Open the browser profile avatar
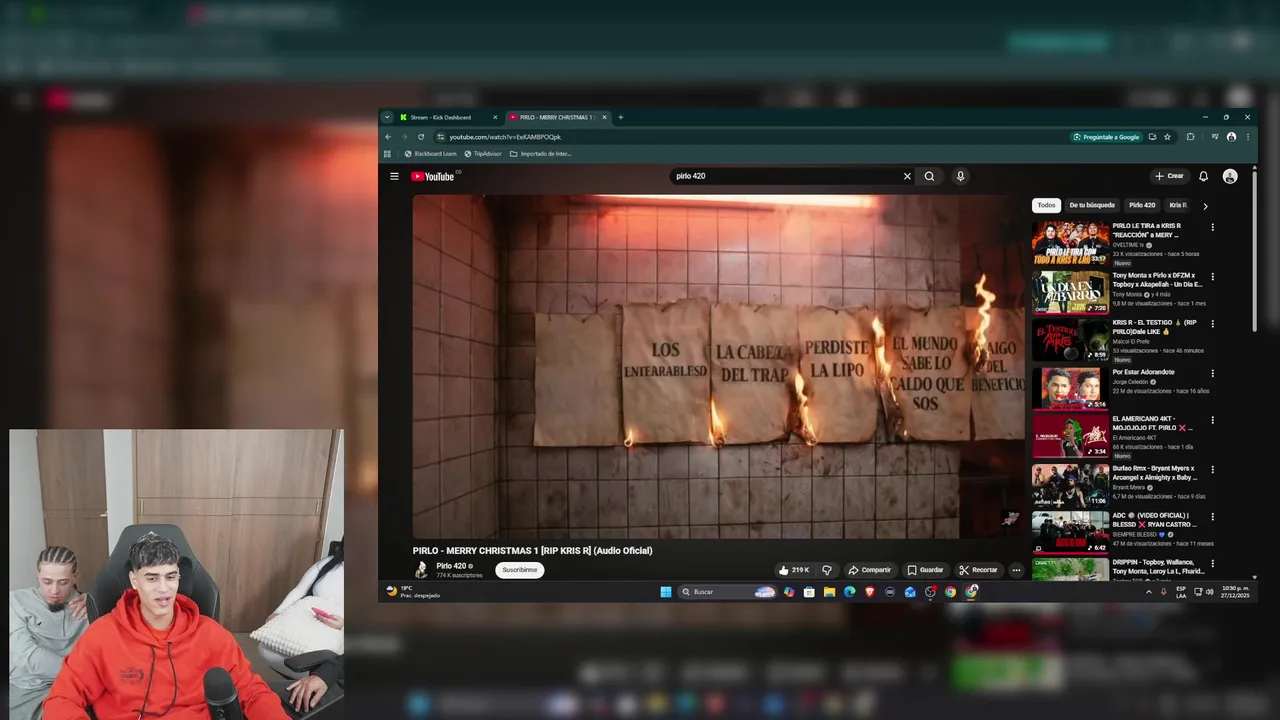This screenshot has width=1280, height=720. [x=1231, y=137]
